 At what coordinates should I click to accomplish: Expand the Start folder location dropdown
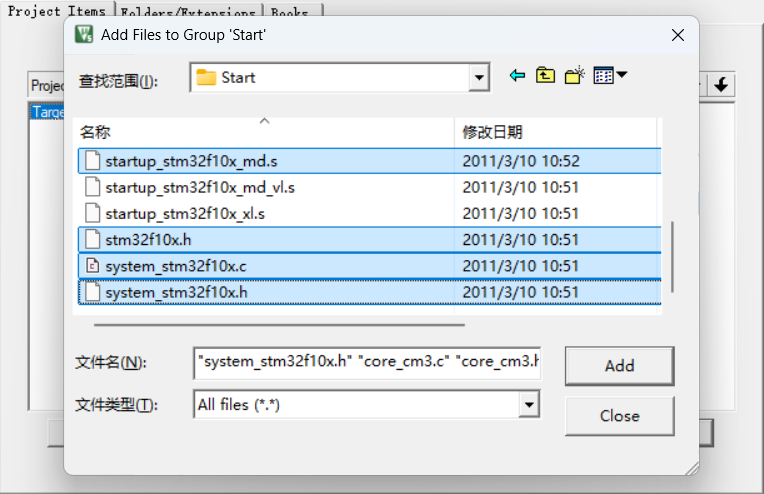(x=479, y=77)
